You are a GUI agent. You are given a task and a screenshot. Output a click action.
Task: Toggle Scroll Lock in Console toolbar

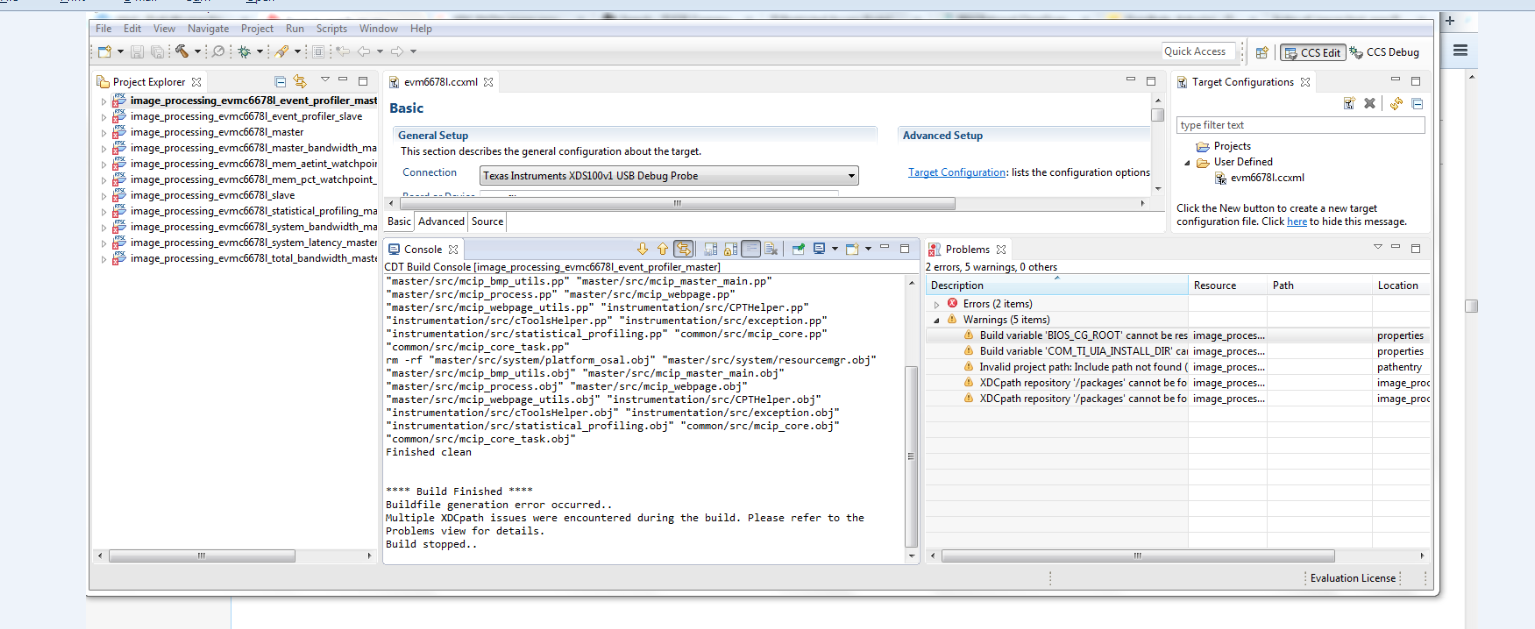[731, 249]
